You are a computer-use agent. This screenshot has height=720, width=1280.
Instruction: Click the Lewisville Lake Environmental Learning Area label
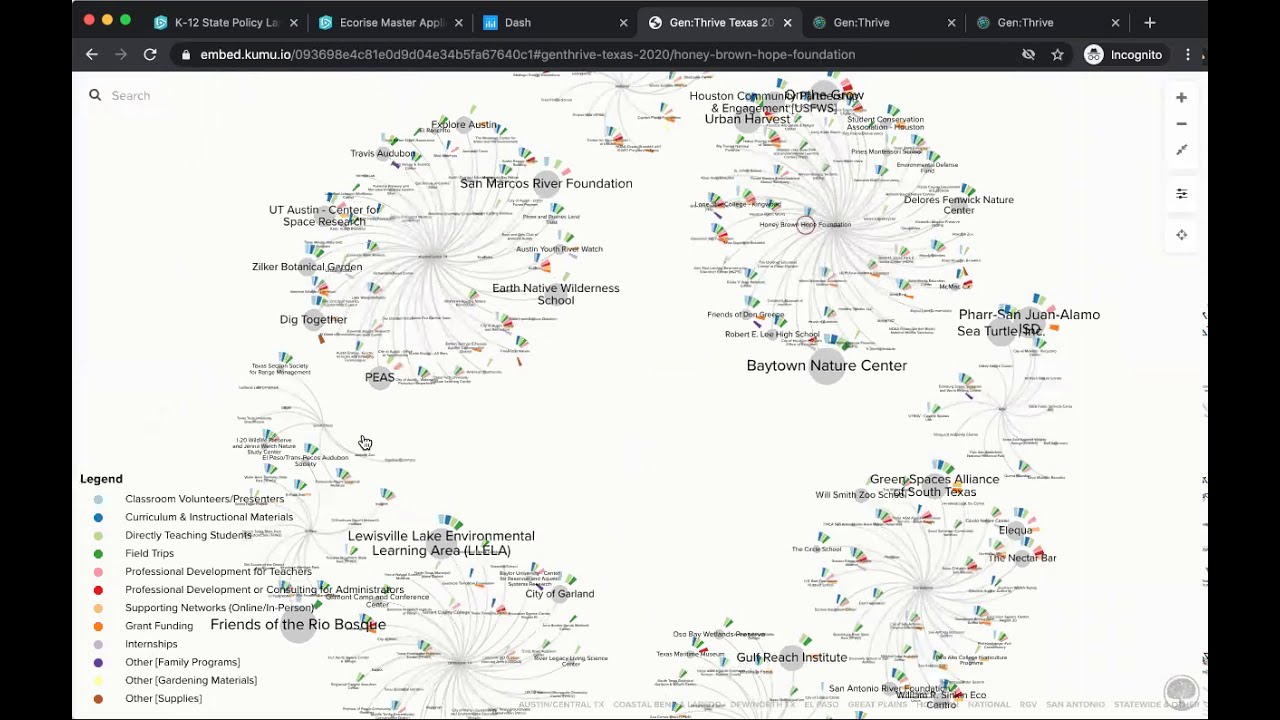[441, 543]
